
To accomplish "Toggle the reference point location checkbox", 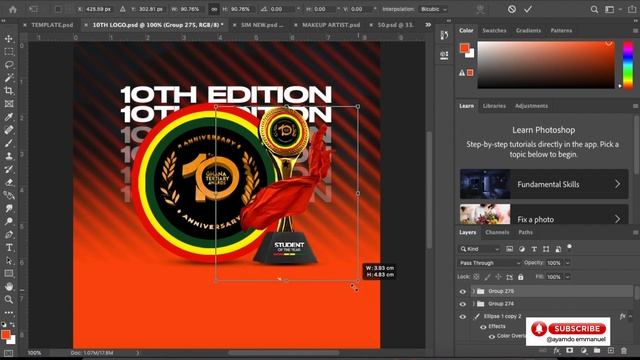I will click(x=58, y=9).
